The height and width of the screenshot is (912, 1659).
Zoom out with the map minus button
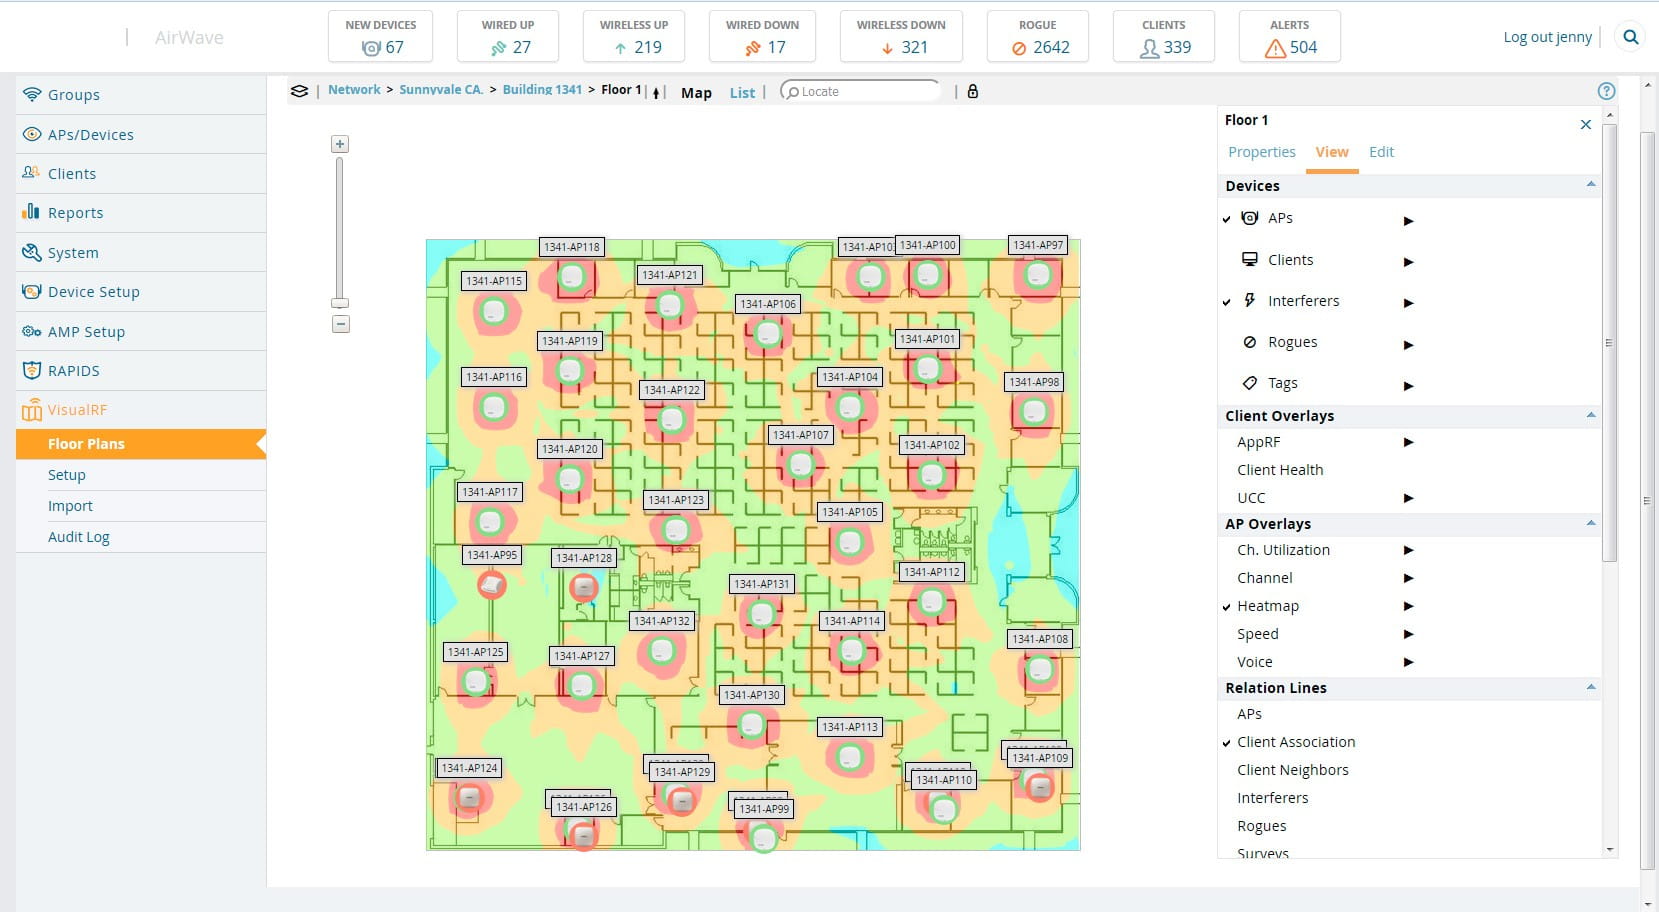coord(340,324)
